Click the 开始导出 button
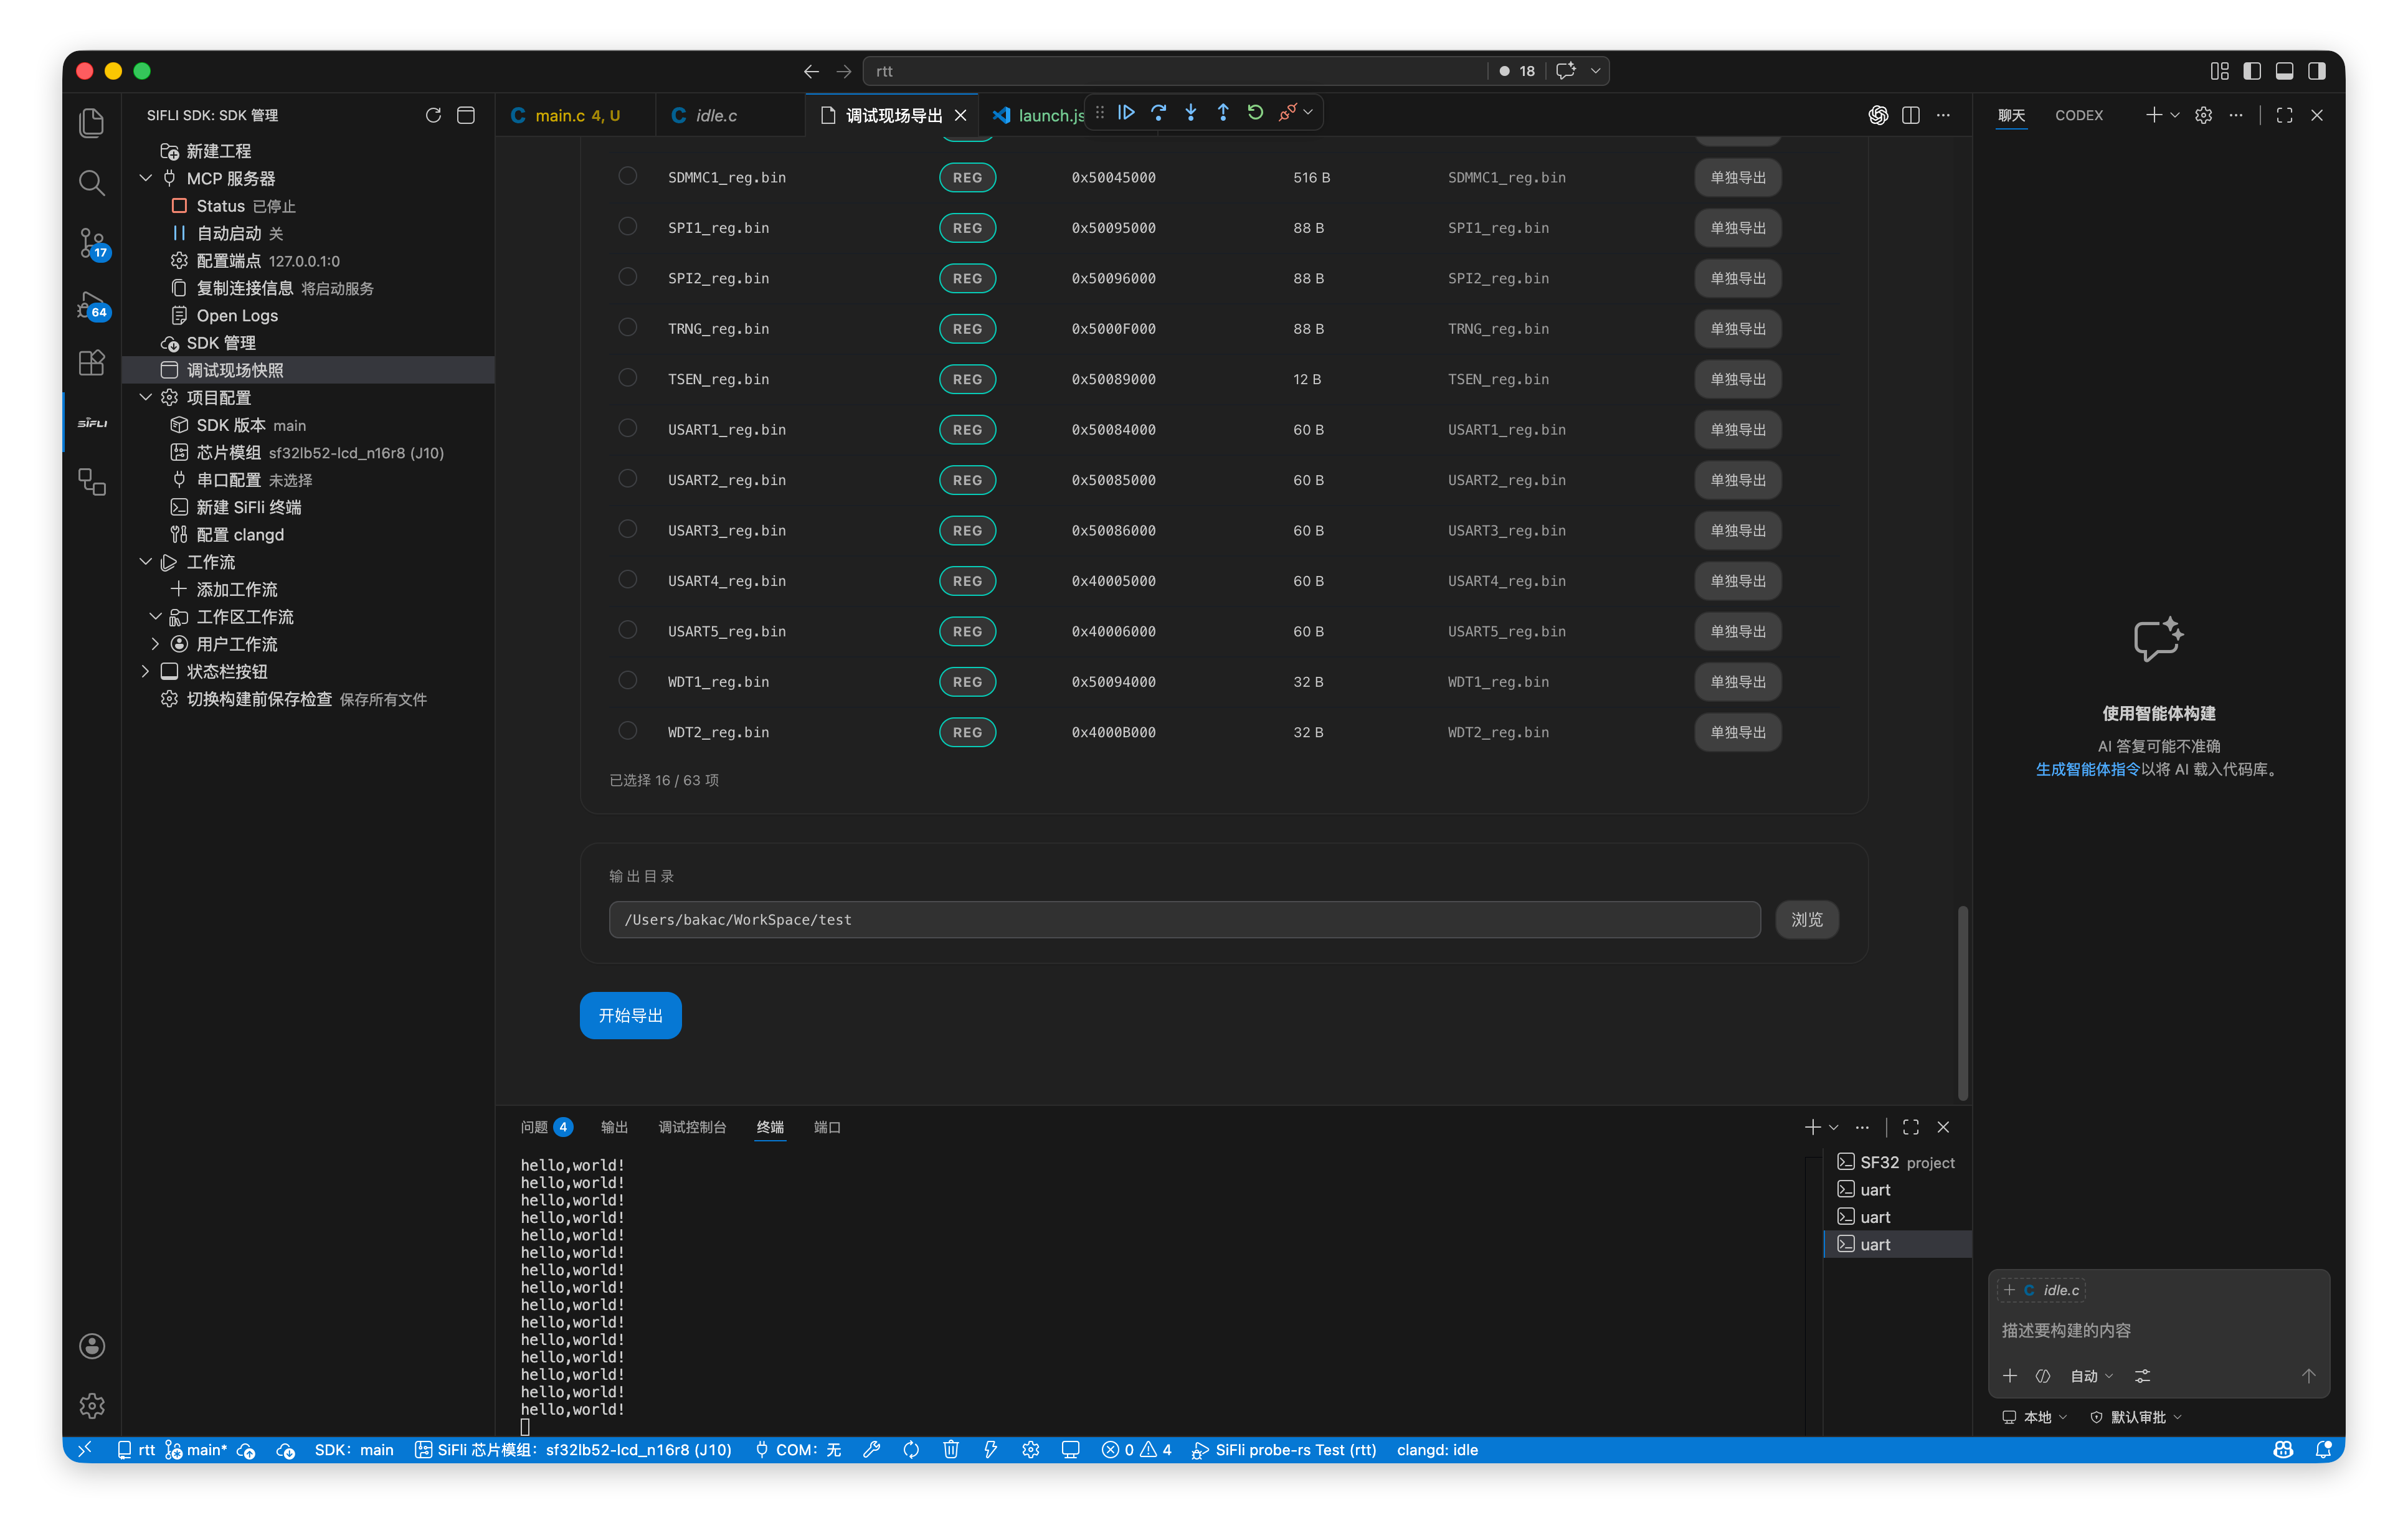Viewport: 2408px width, 1538px height. click(630, 1015)
